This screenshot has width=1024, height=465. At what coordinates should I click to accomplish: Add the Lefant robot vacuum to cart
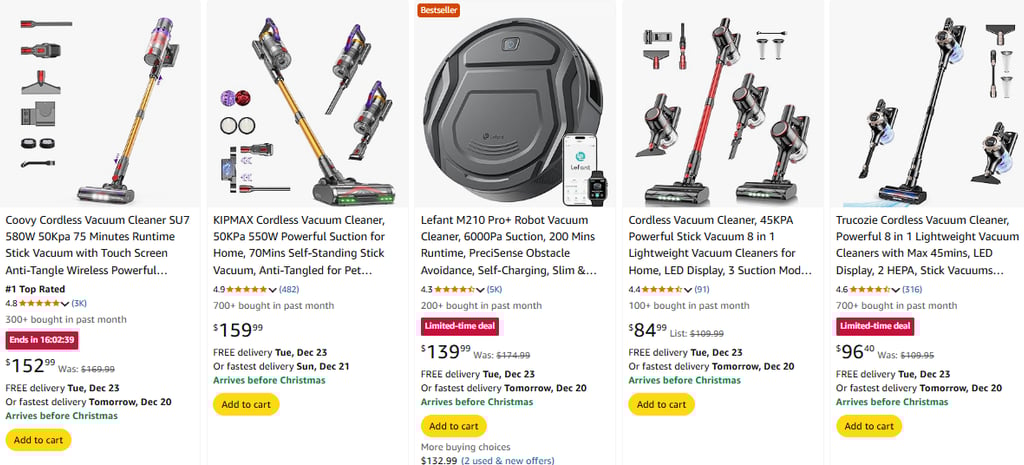pos(453,425)
